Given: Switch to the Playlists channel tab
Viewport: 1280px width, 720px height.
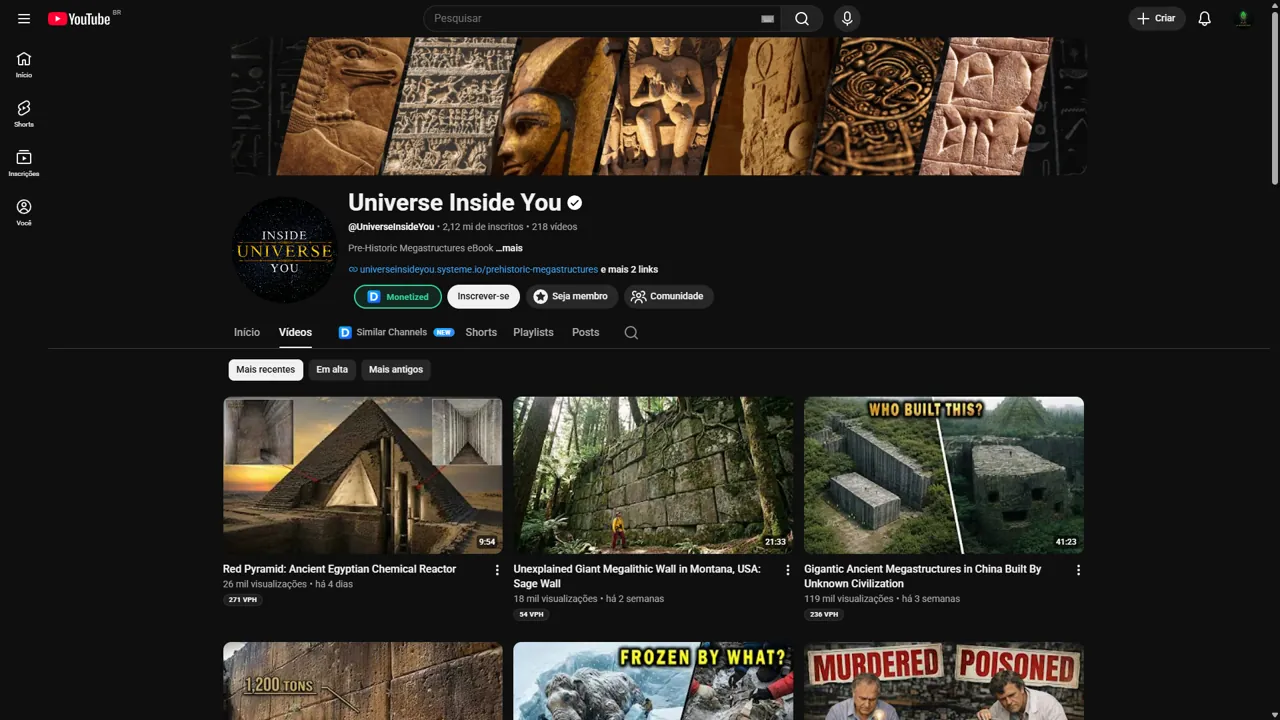Looking at the screenshot, I should click(533, 332).
